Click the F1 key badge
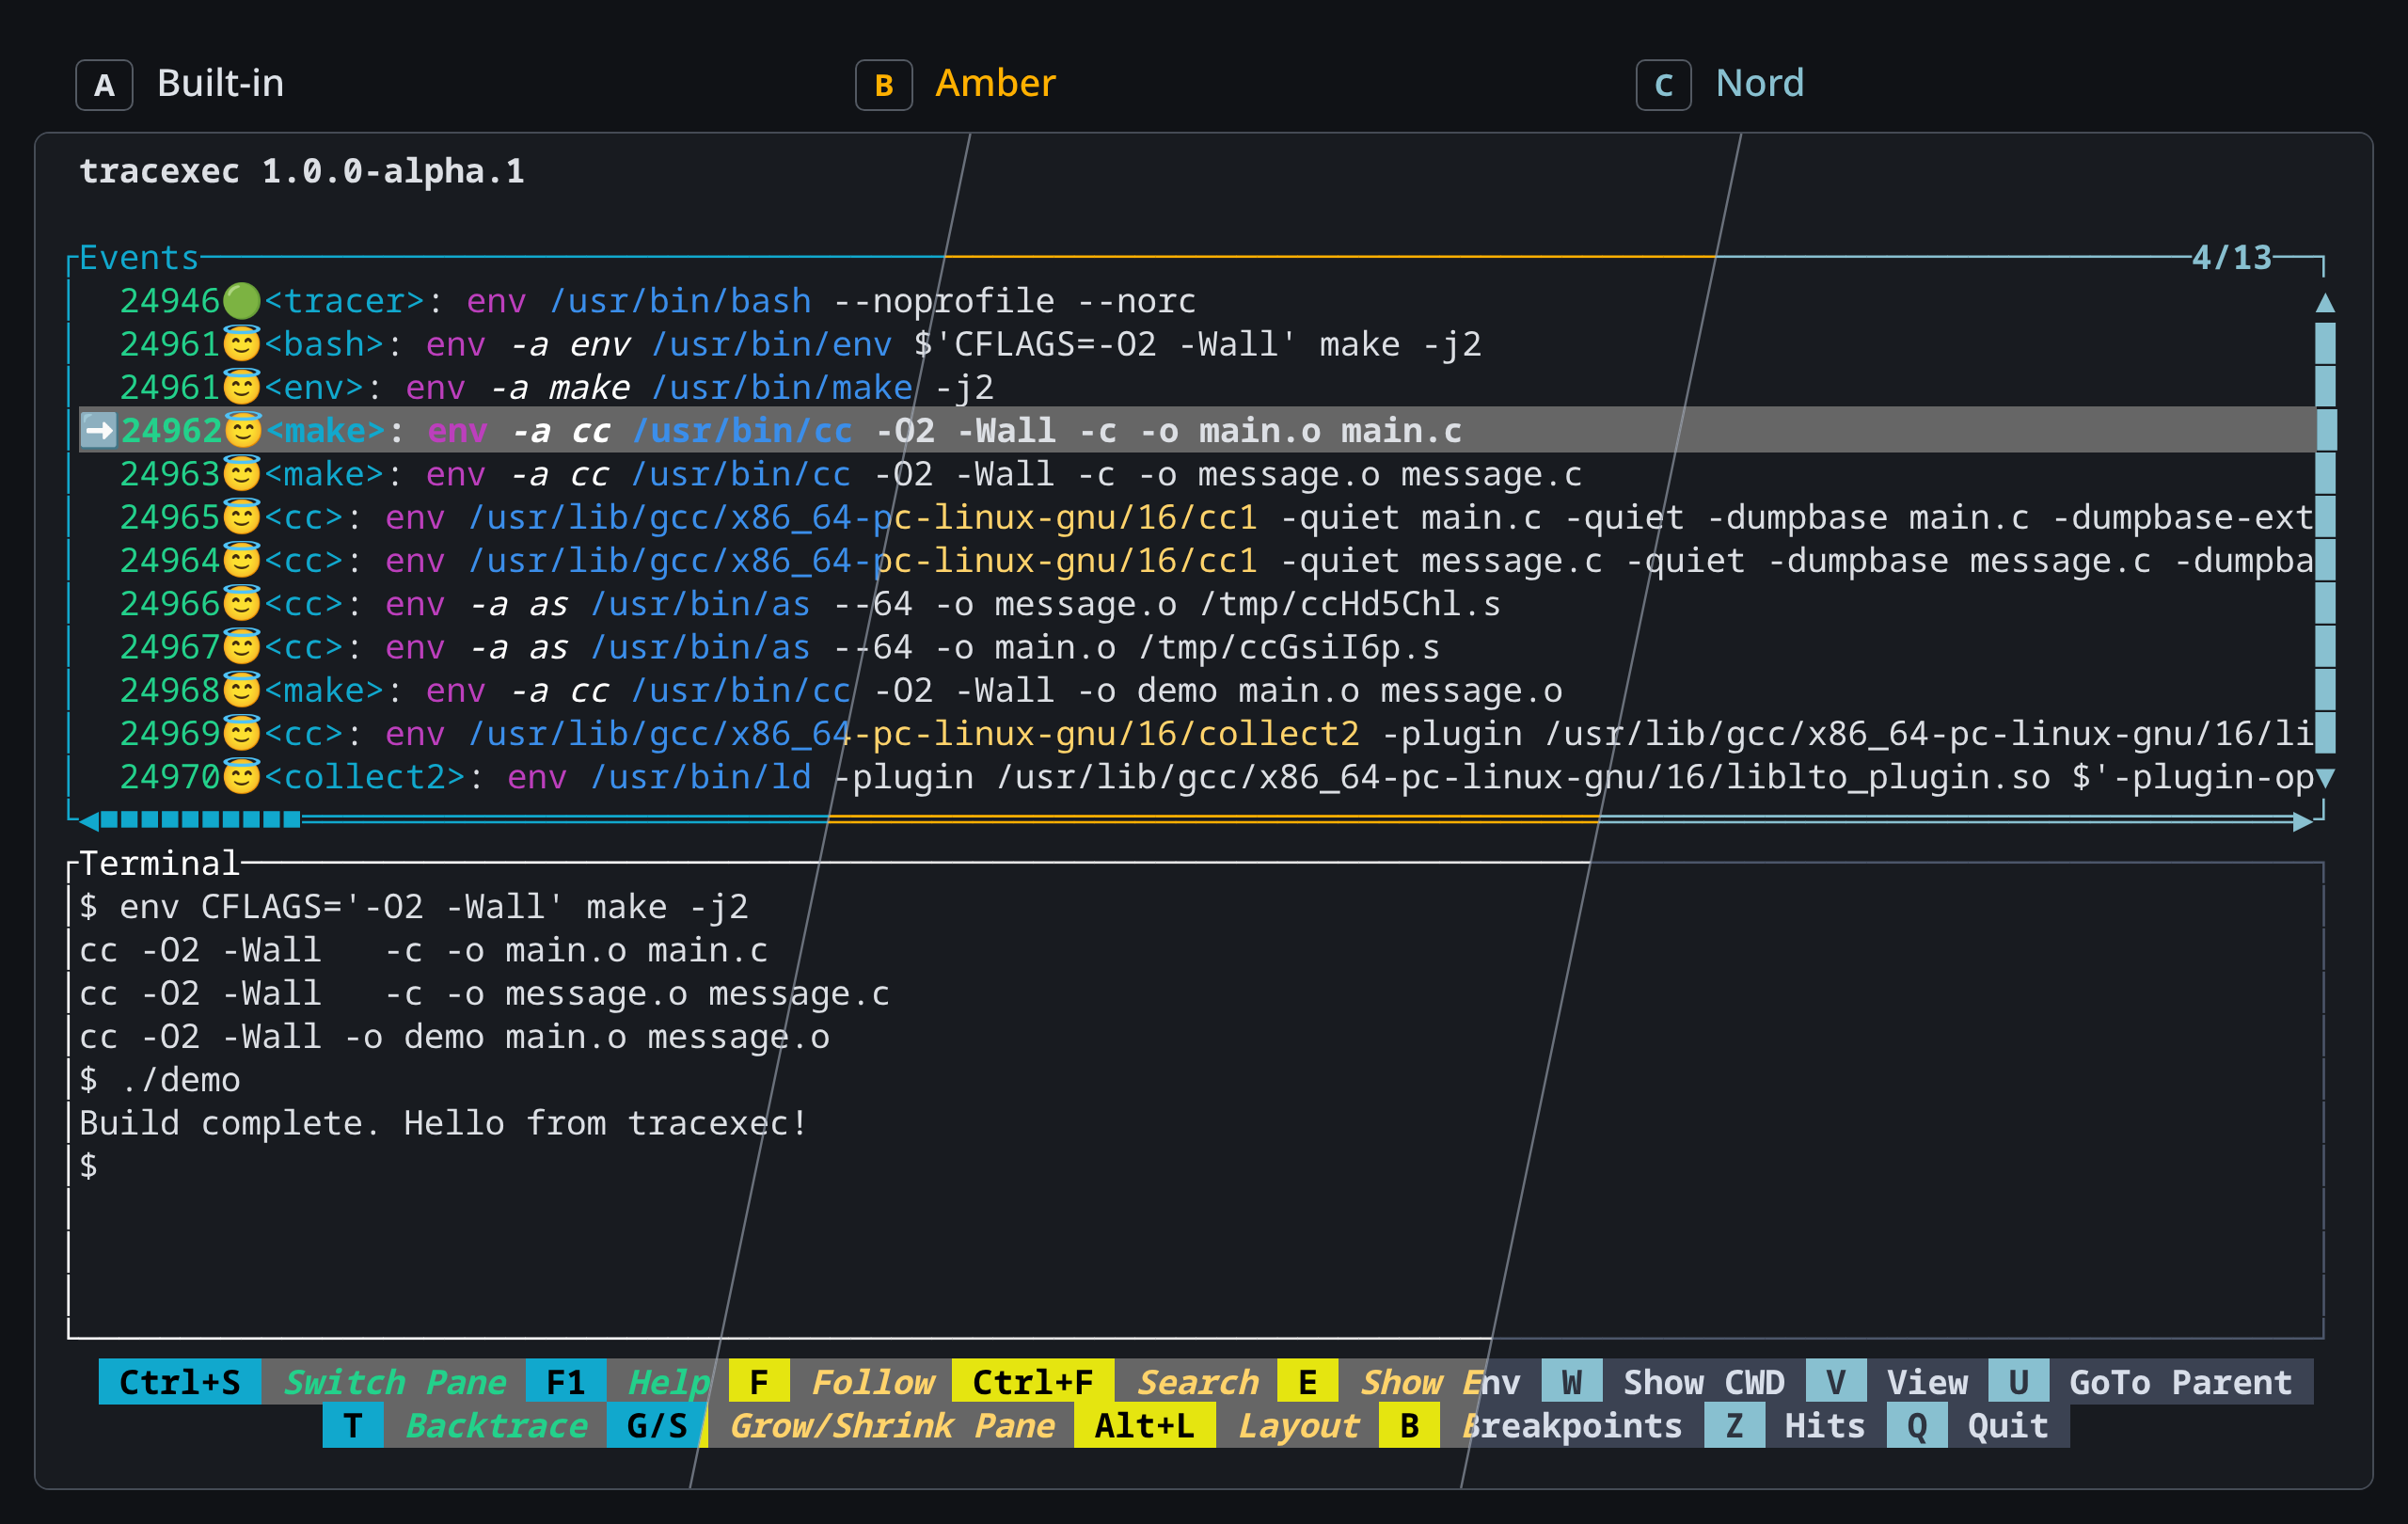Viewport: 2408px width, 1524px height. tap(566, 1382)
